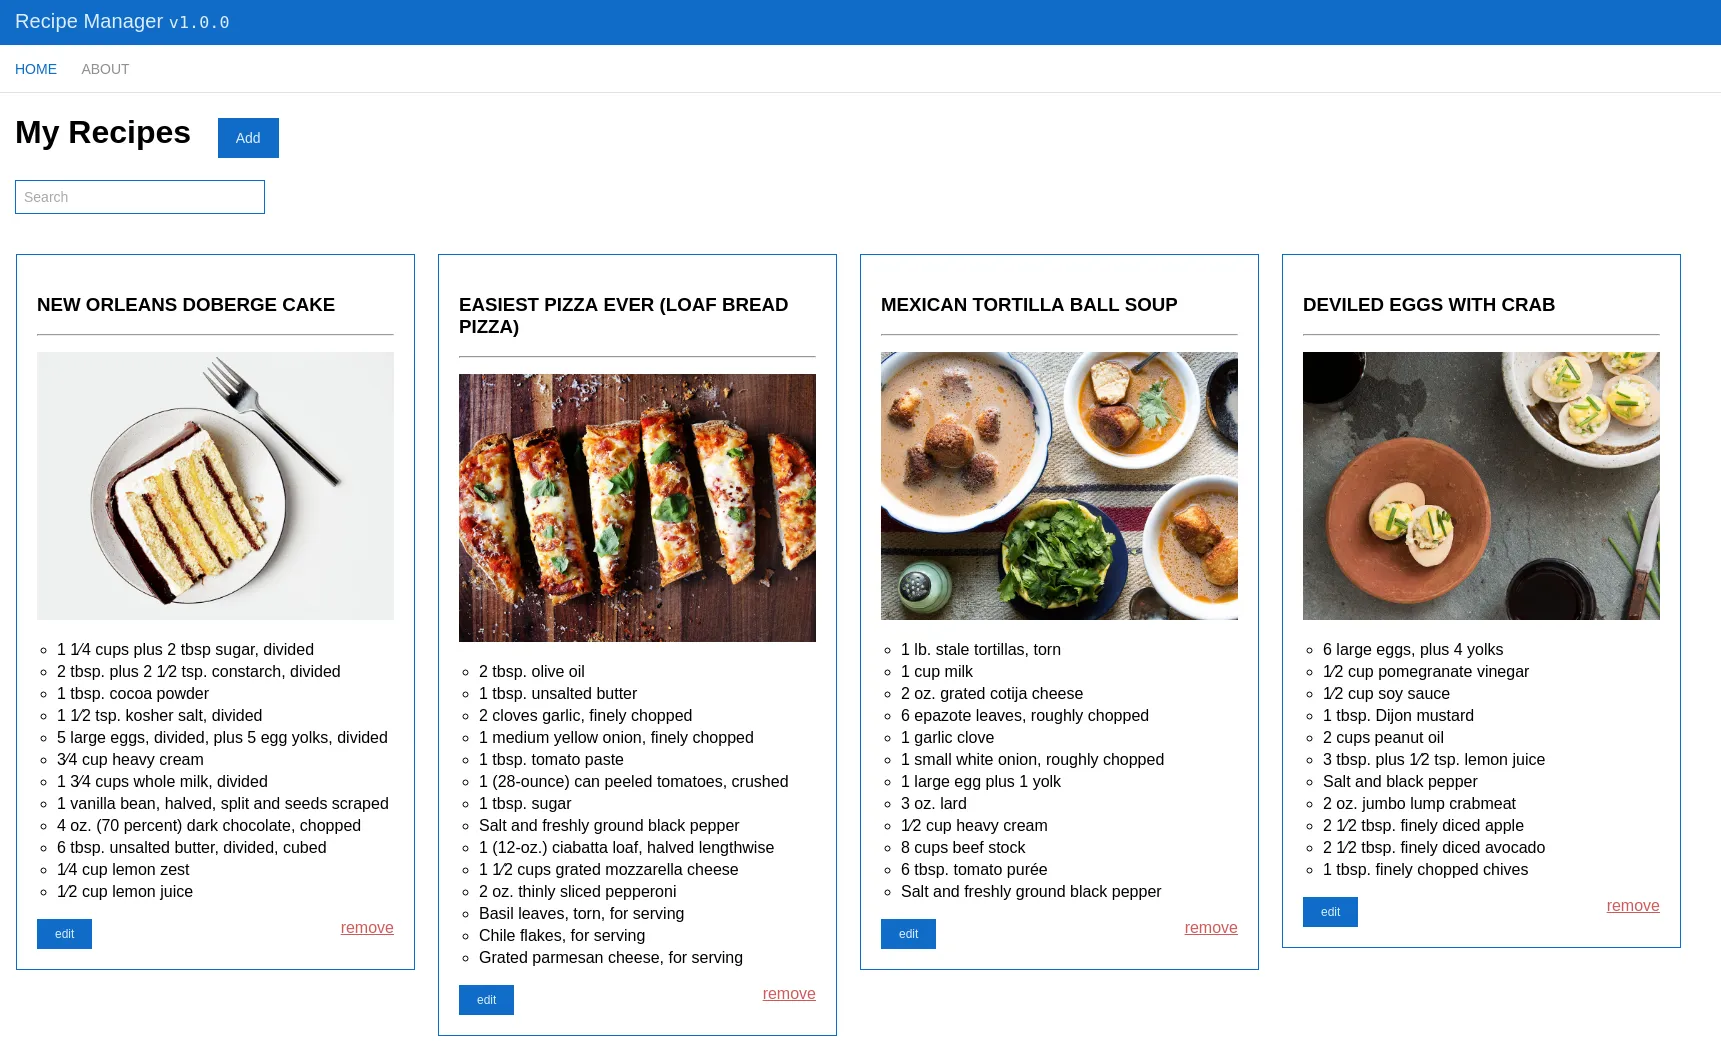
Task: Click the New Orleans Doberge Cake heading
Action: 186,305
